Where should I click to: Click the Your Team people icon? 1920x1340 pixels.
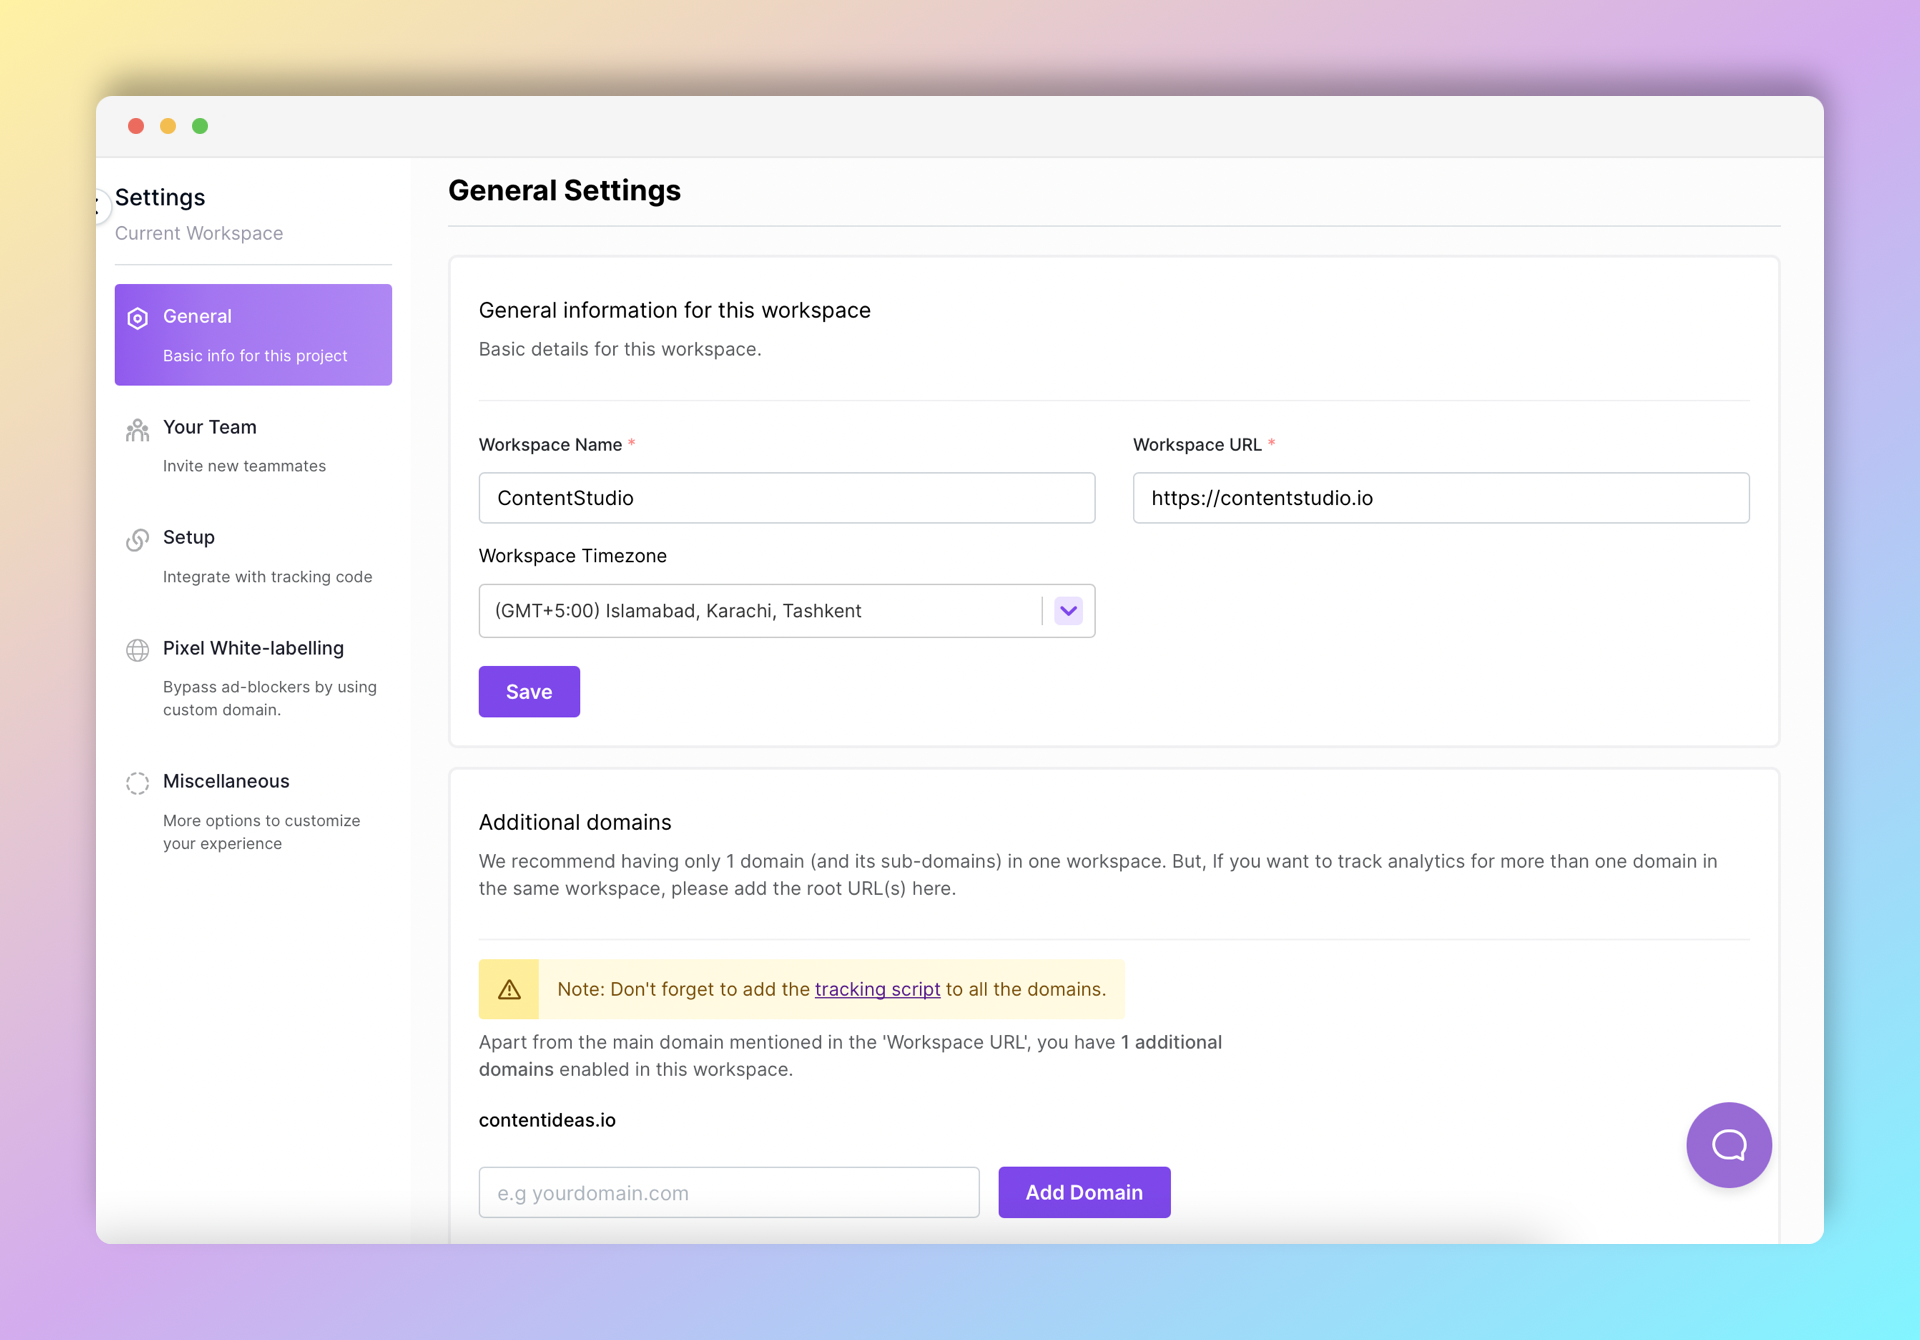[x=138, y=430]
